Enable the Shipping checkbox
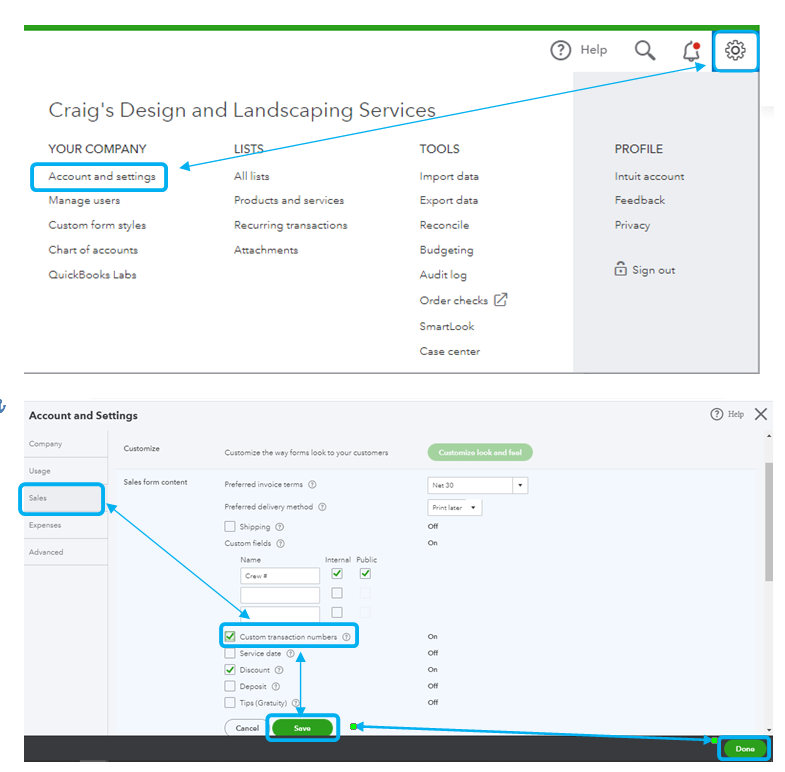The height and width of the screenshot is (772, 785). 230,526
